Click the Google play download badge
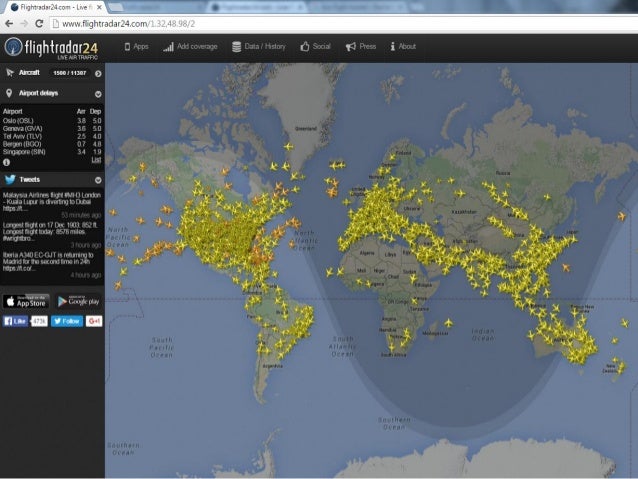This screenshot has height=479, width=638. (x=78, y=302)
